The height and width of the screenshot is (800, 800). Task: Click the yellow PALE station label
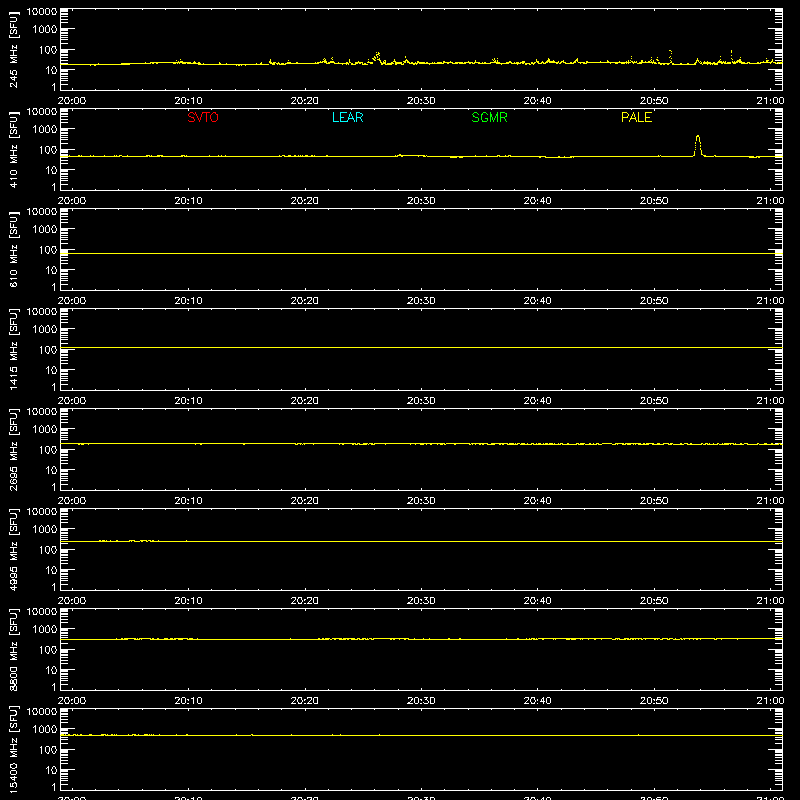[636, 117]
